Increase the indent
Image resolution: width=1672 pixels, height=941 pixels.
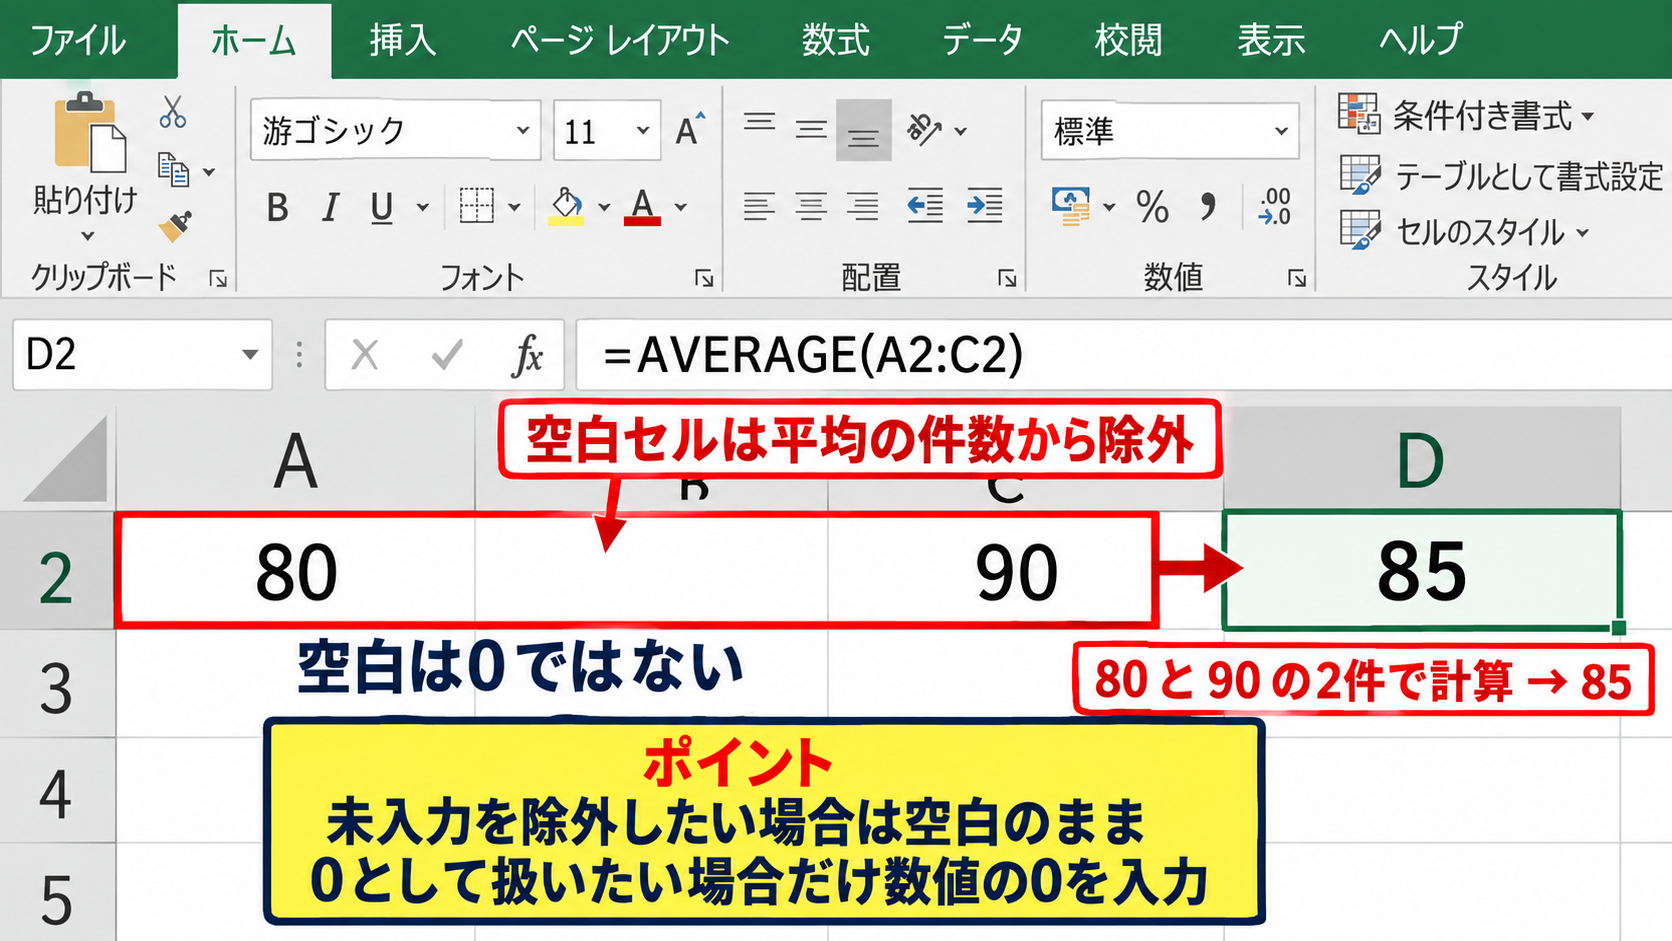pos(985,206)
